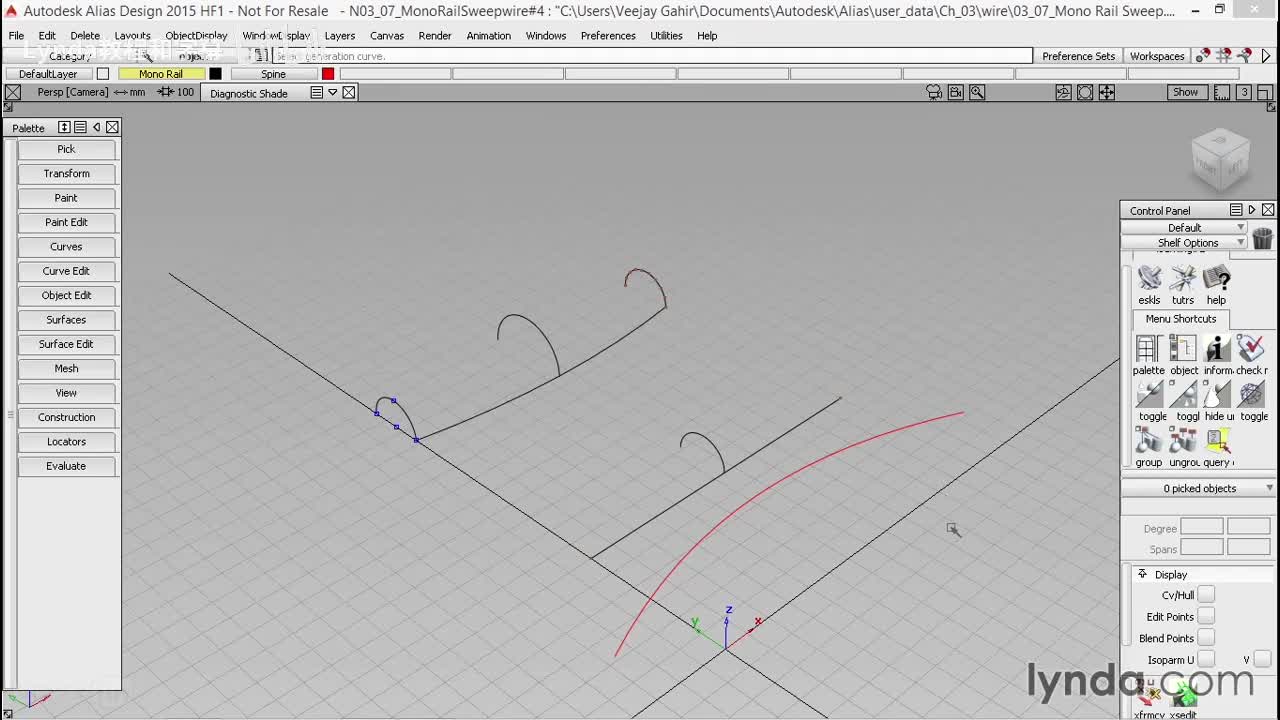
Task: Click the tumble icon in viewport bar
Action: click(1063, 92)
